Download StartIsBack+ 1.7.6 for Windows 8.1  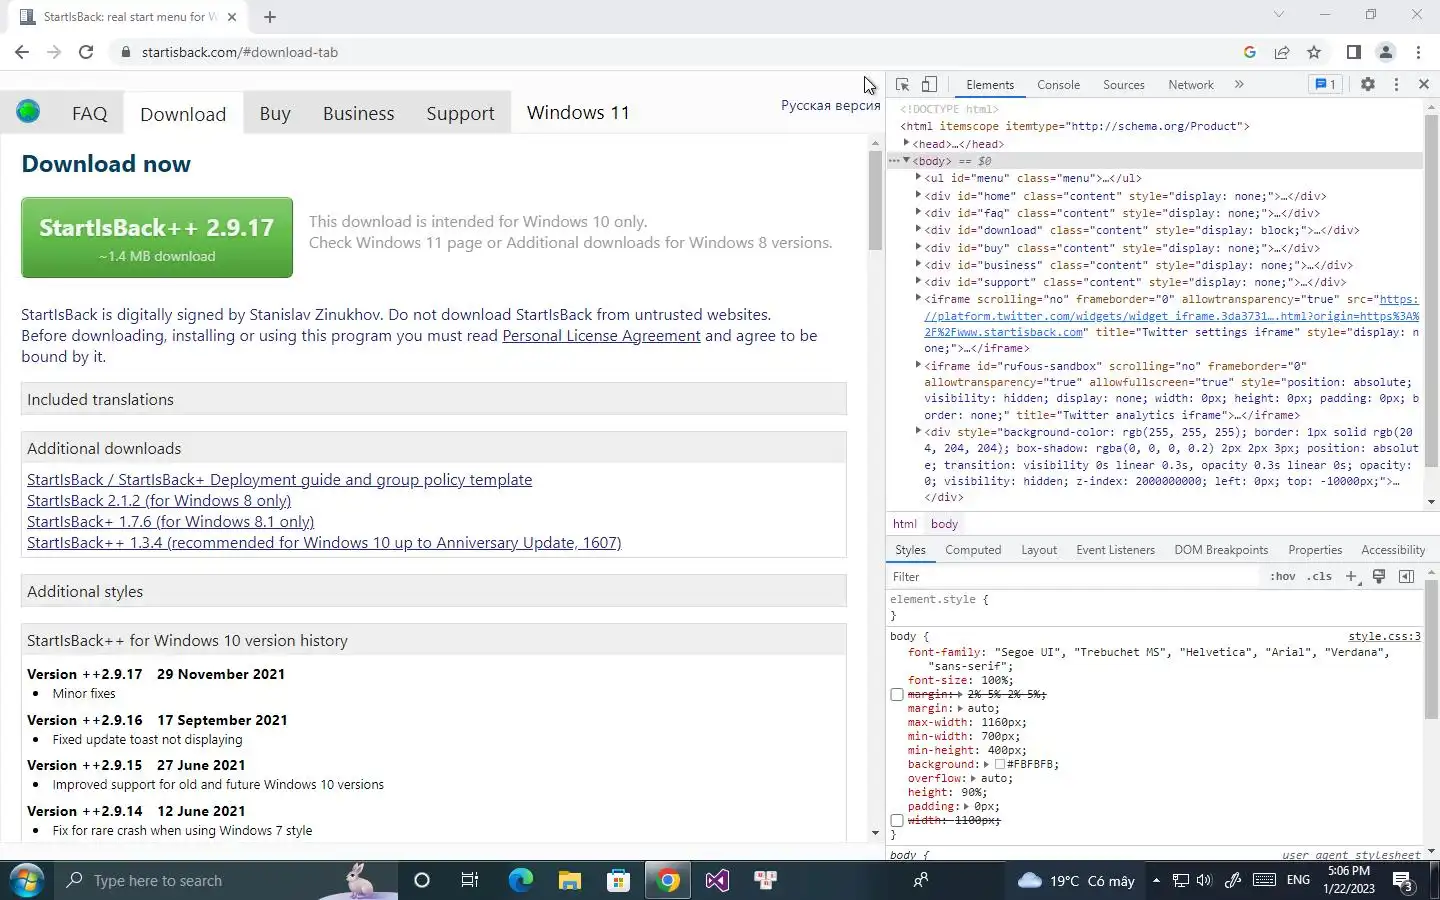[170, 522]
